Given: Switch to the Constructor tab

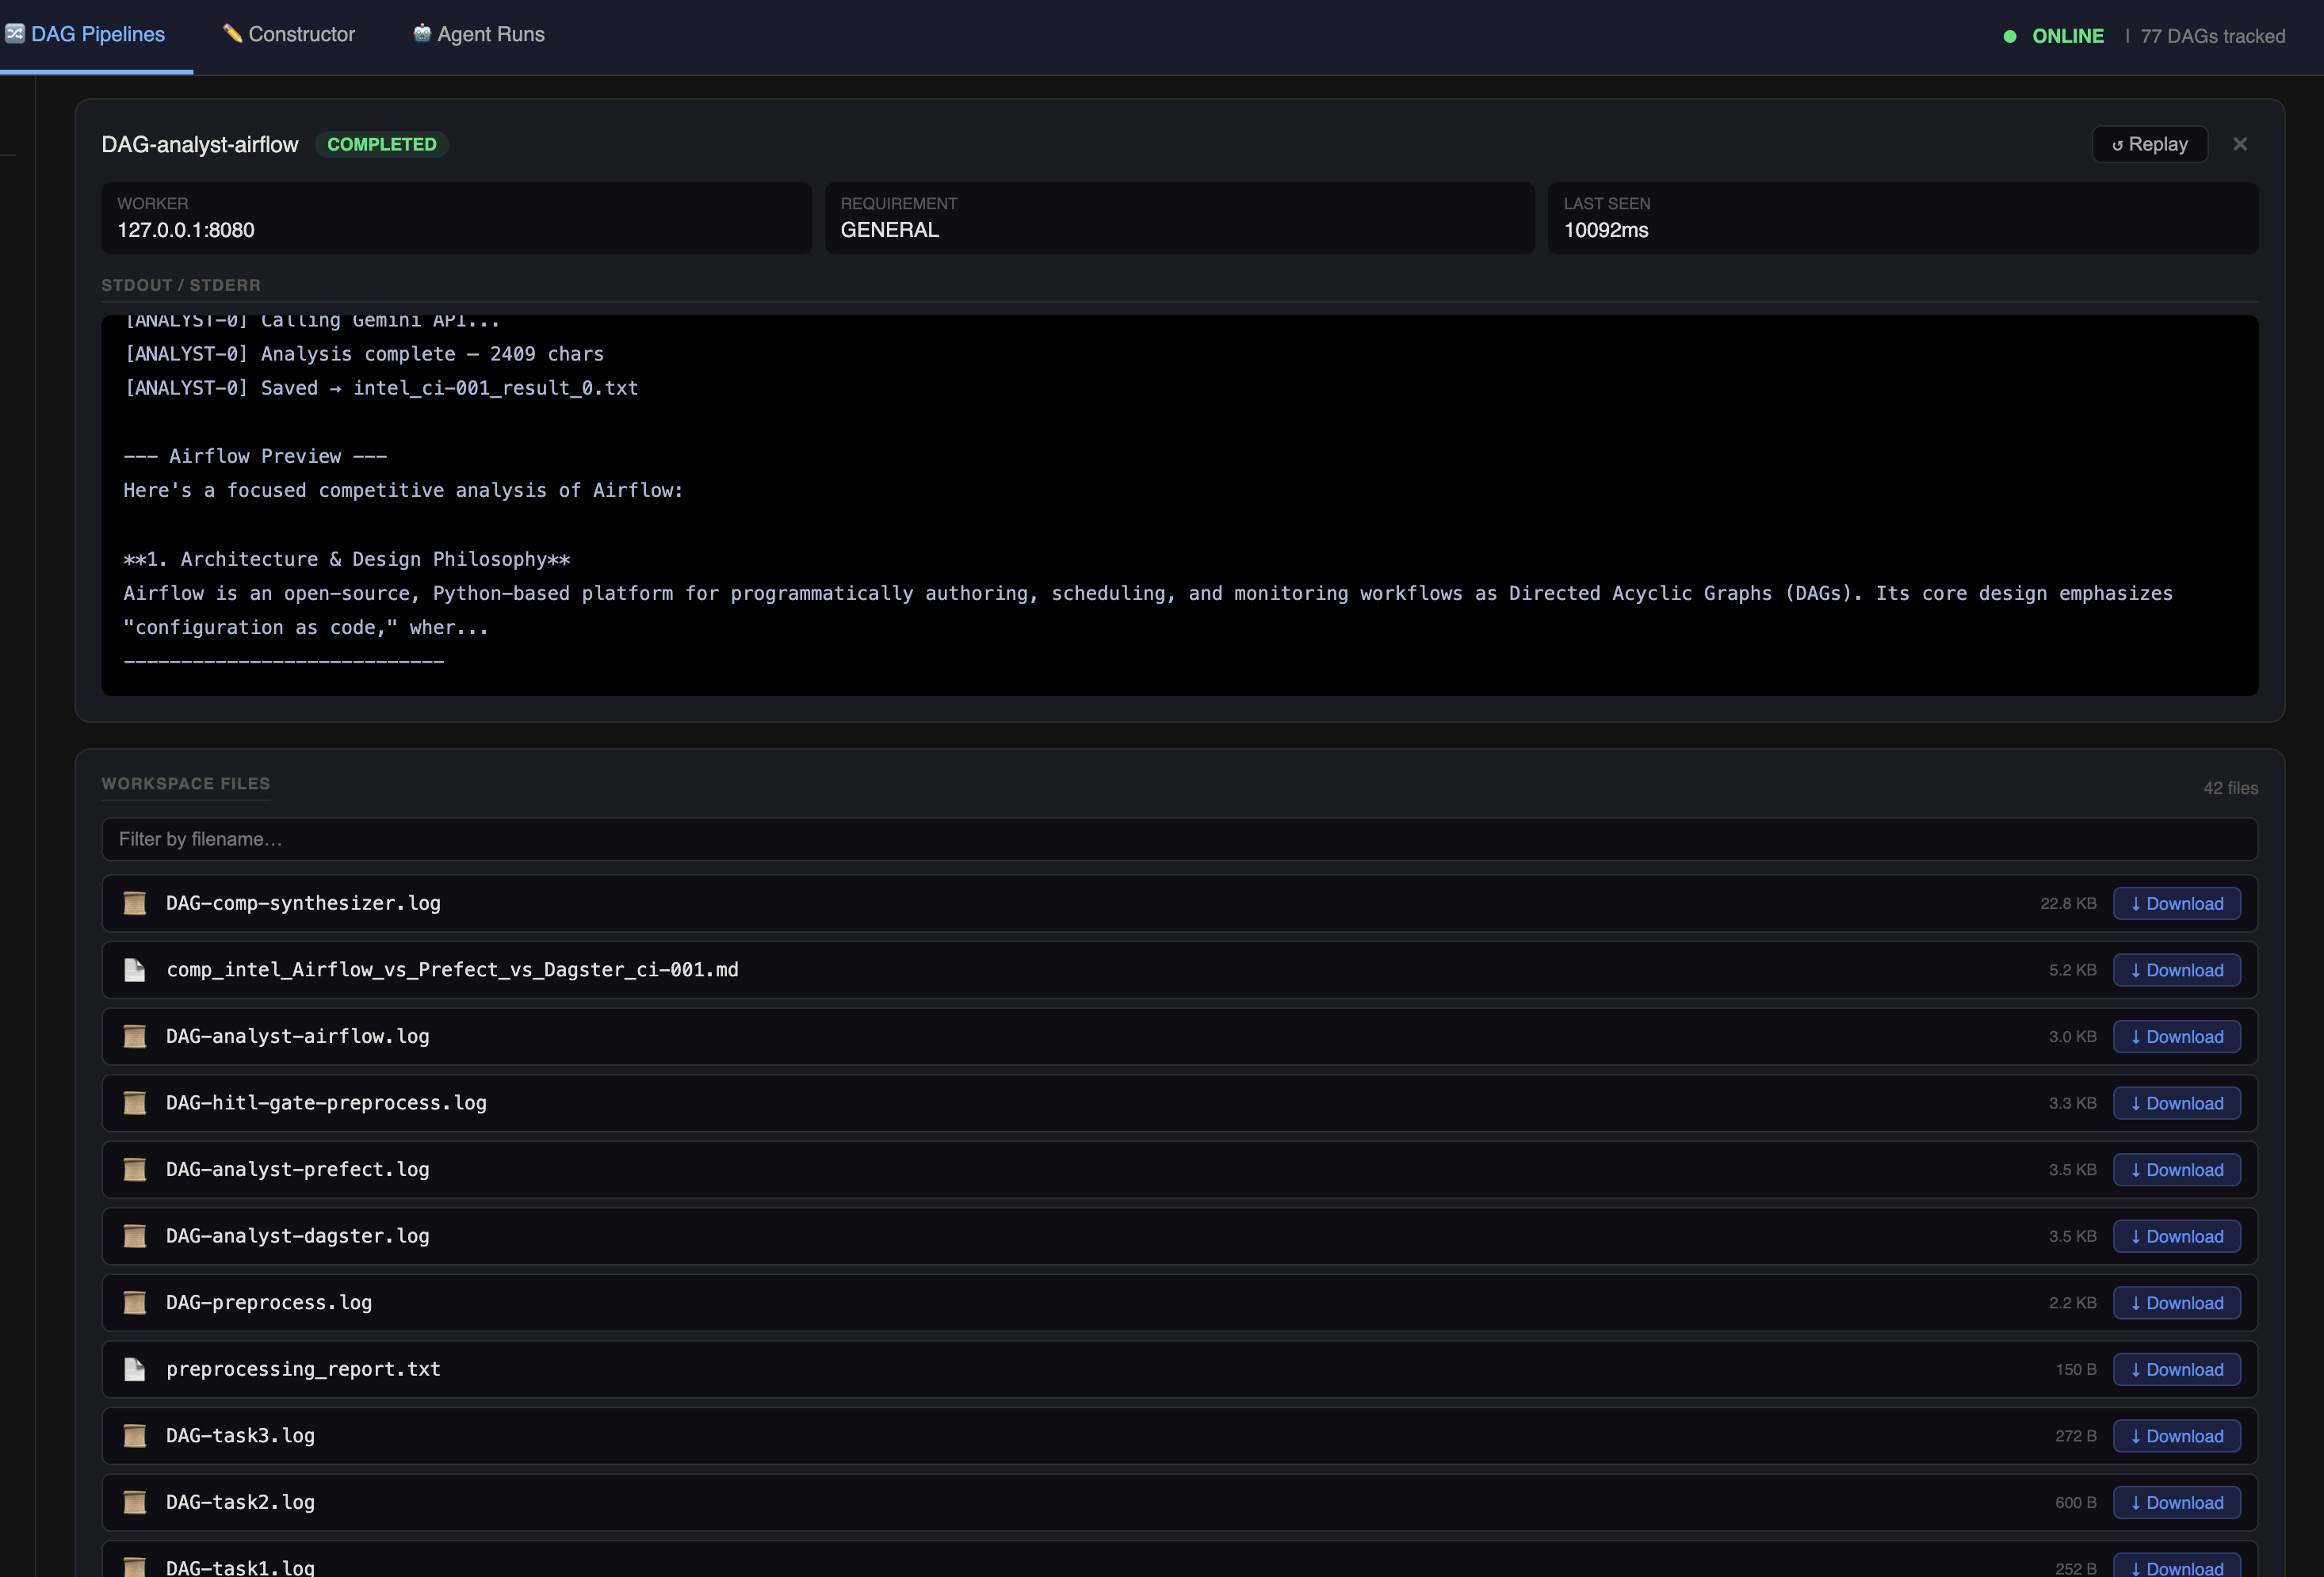Looking at the screenshot, I should pos(288,34).
